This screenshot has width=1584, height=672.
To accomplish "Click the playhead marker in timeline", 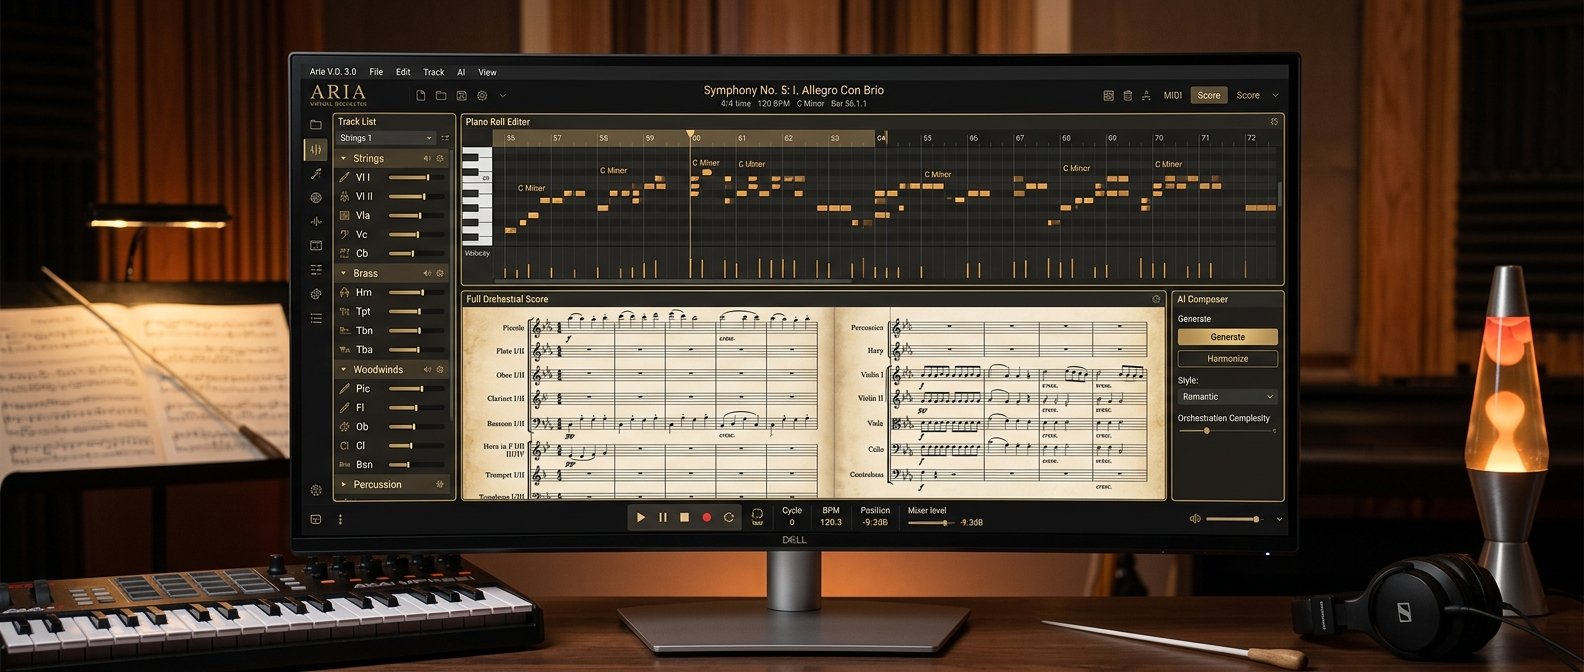I will tap(689, 134).
